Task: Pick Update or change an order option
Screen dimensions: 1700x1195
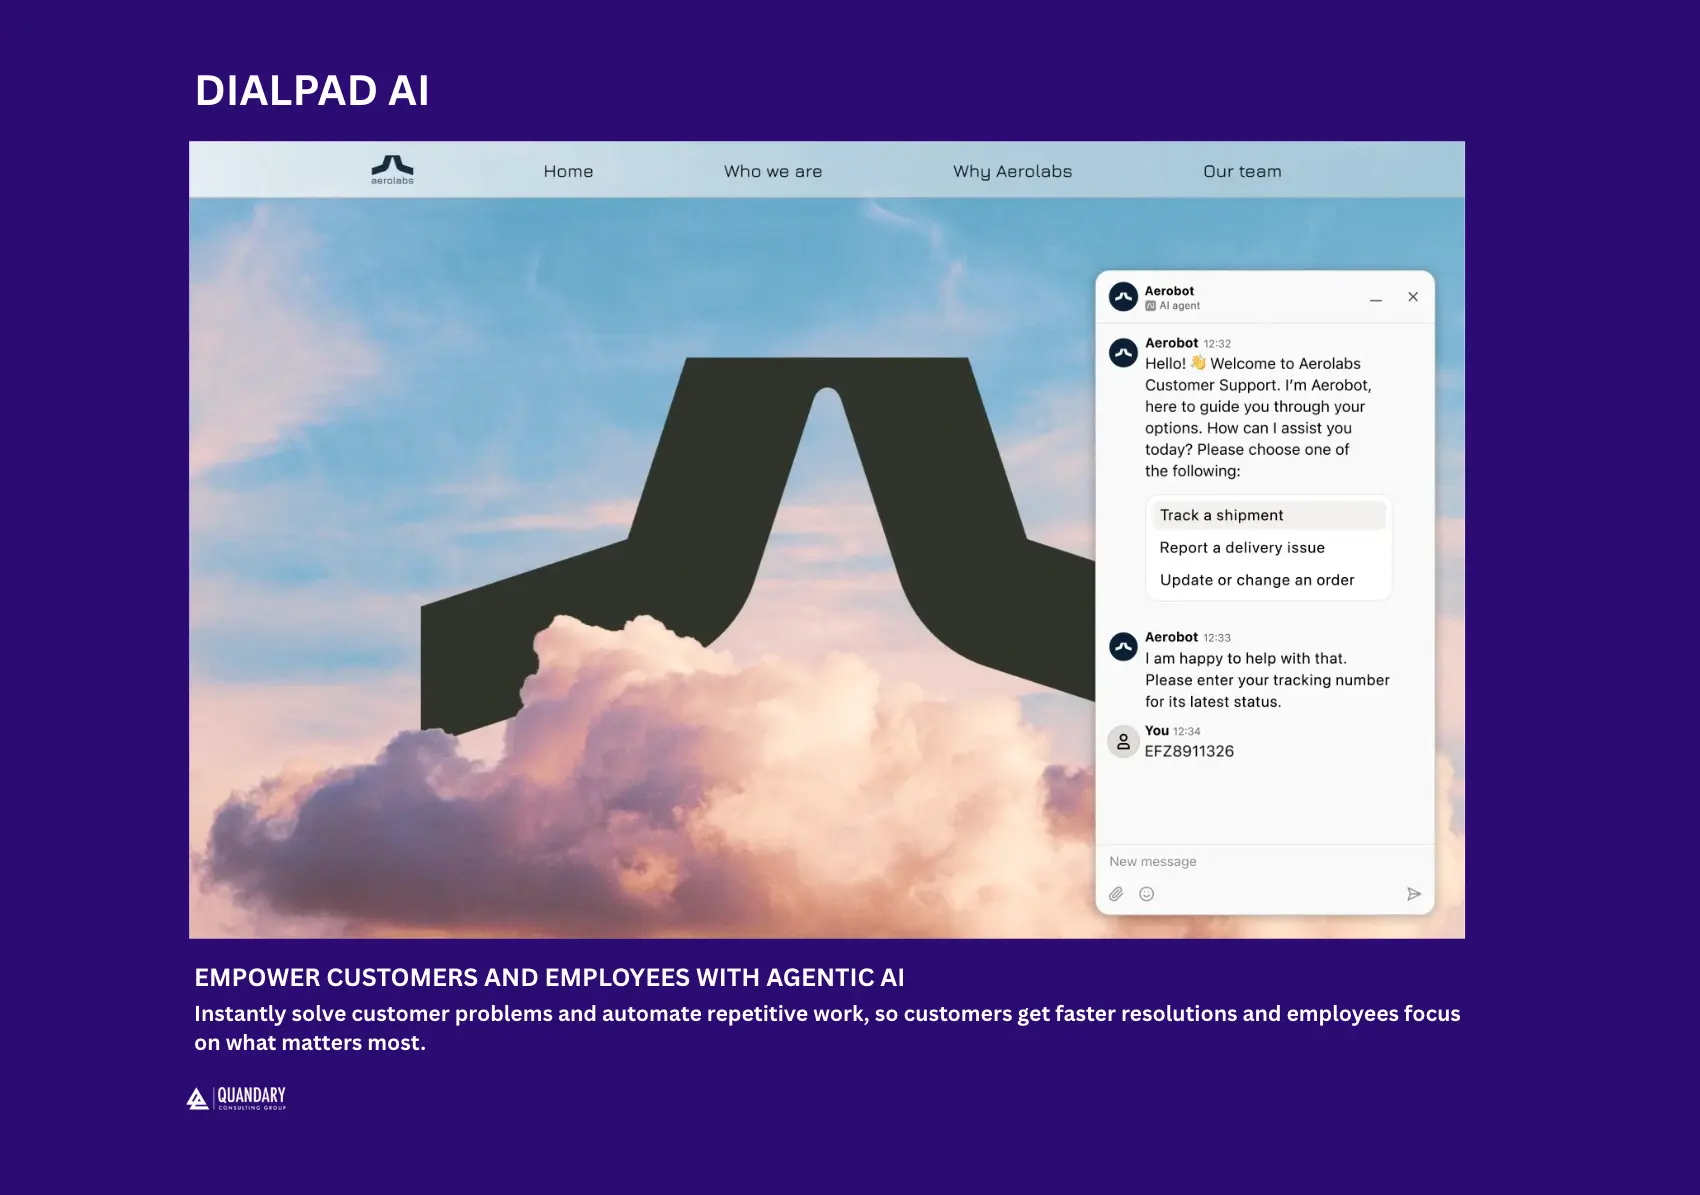Action: (x=1267, y=580)
